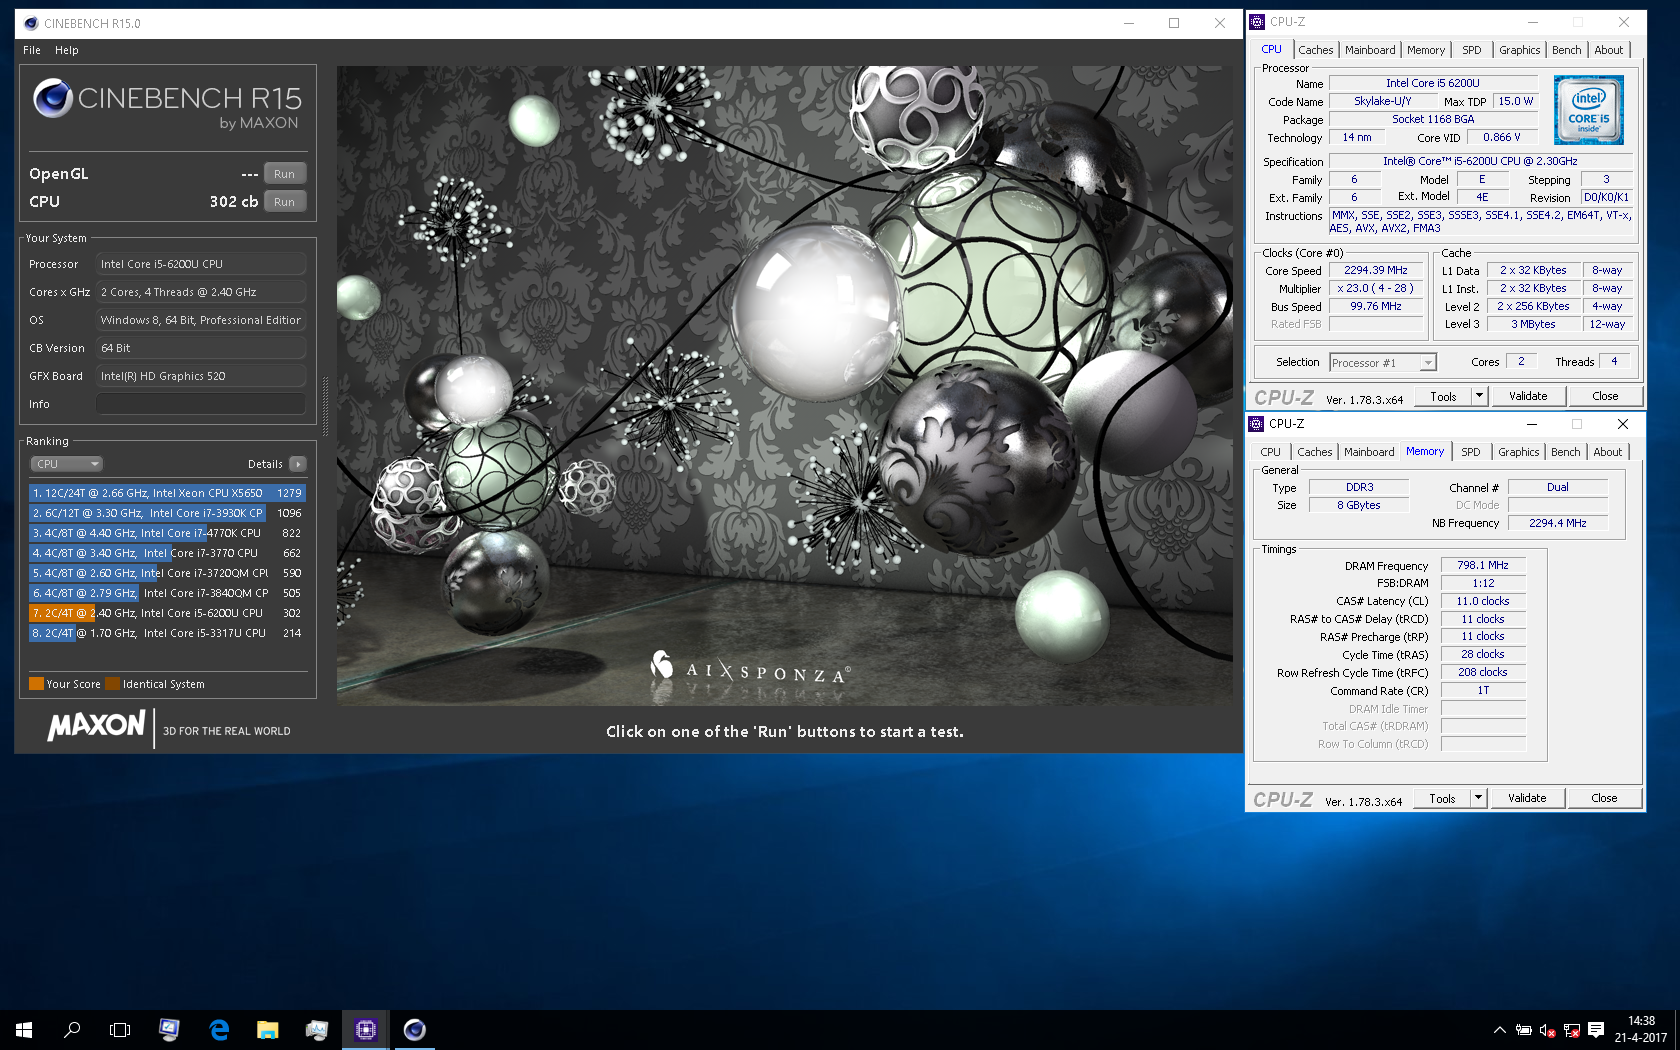Open Task View on taskbar

click(x=120, y=1029)
